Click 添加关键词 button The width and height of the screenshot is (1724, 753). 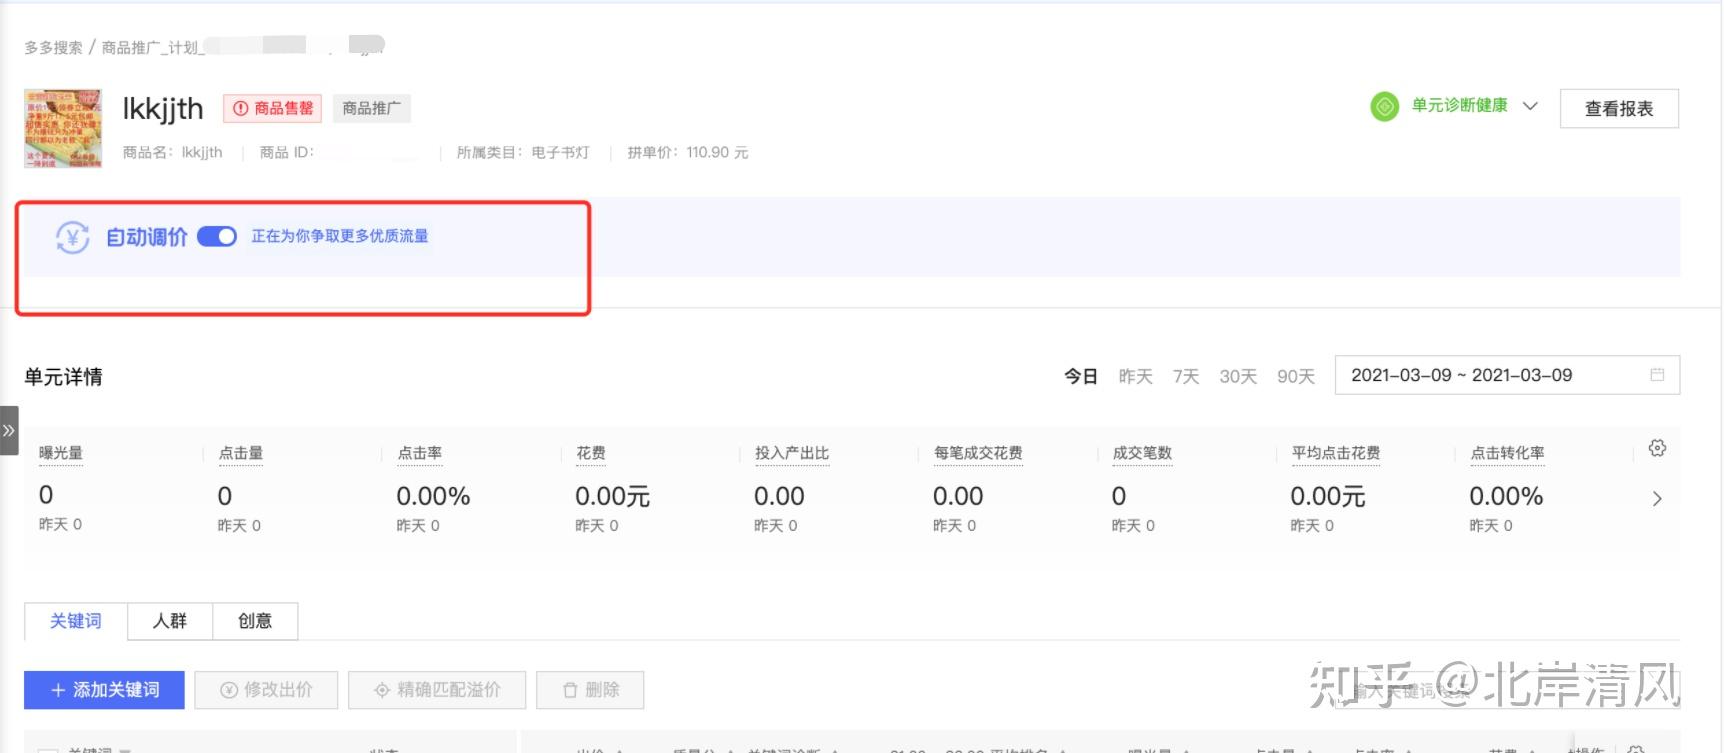104,690
